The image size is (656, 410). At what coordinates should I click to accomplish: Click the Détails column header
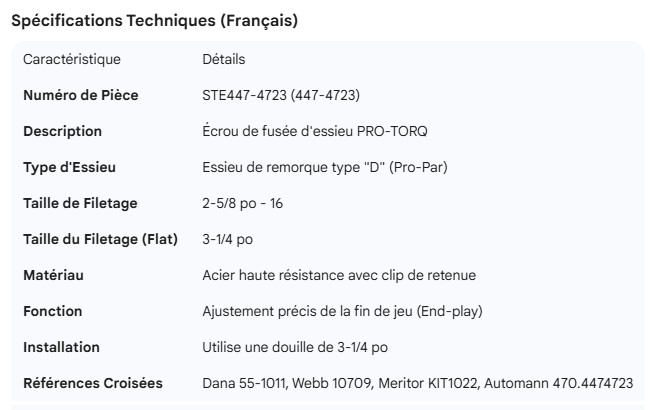click(224, 59)
